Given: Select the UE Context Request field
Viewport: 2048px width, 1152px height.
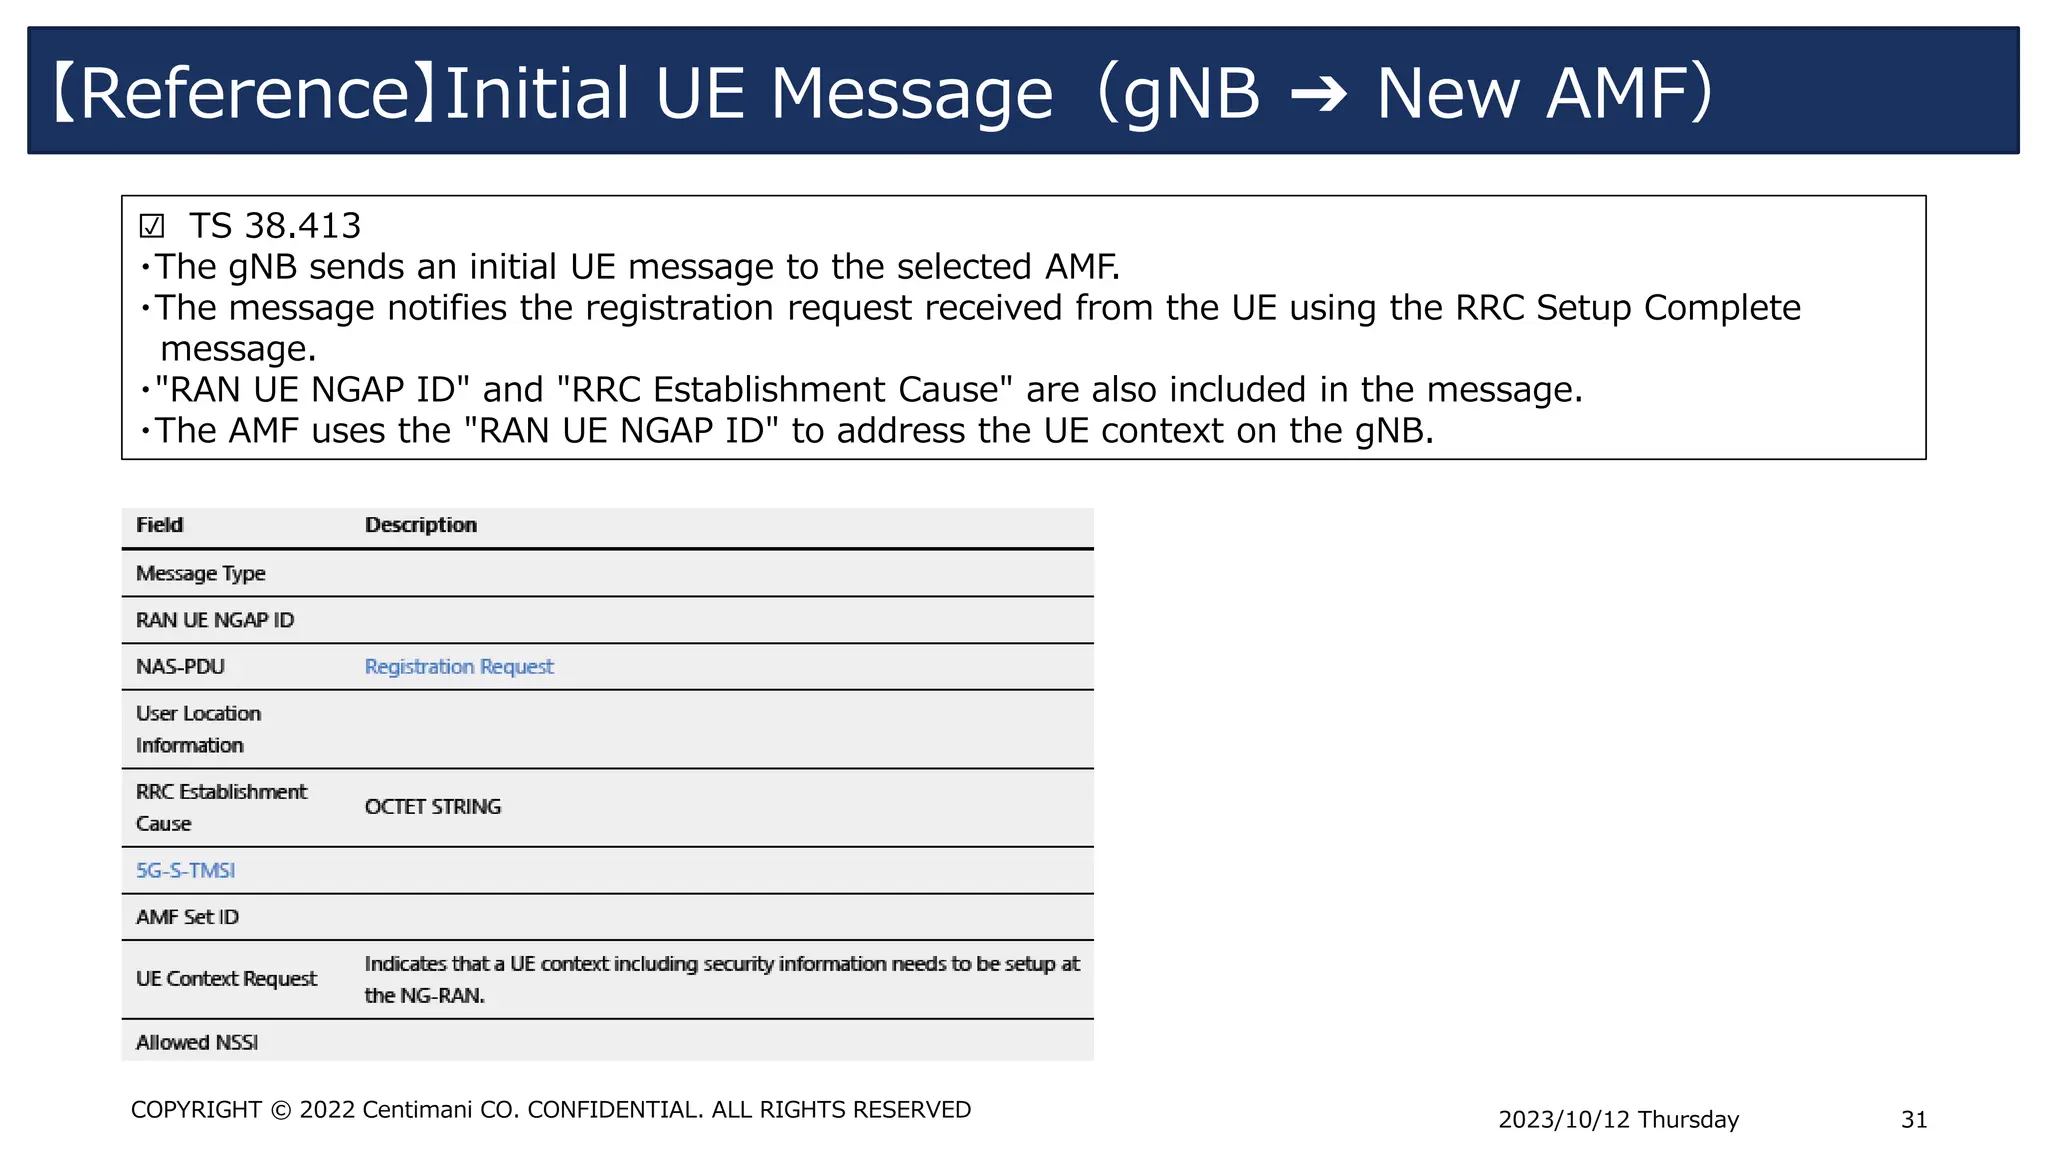Looking at the screenshot, I should coord(226,979).
